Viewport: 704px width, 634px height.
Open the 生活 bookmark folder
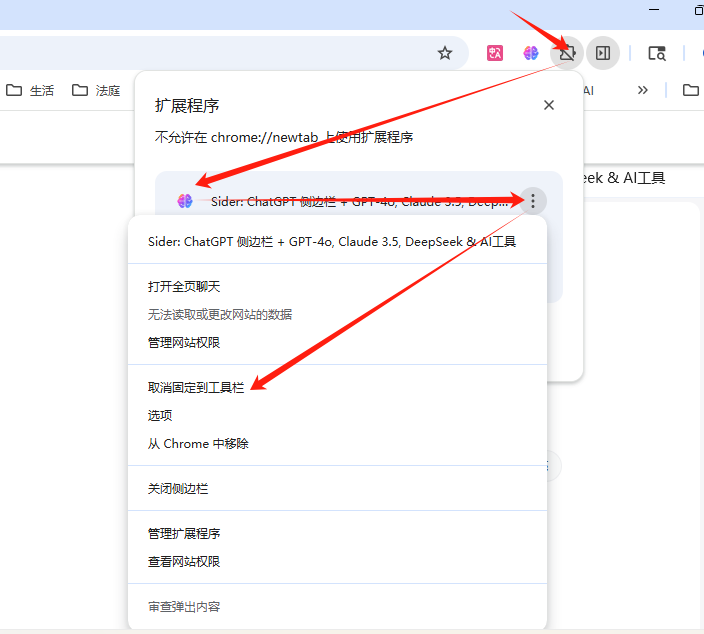(x=30, y=90)
